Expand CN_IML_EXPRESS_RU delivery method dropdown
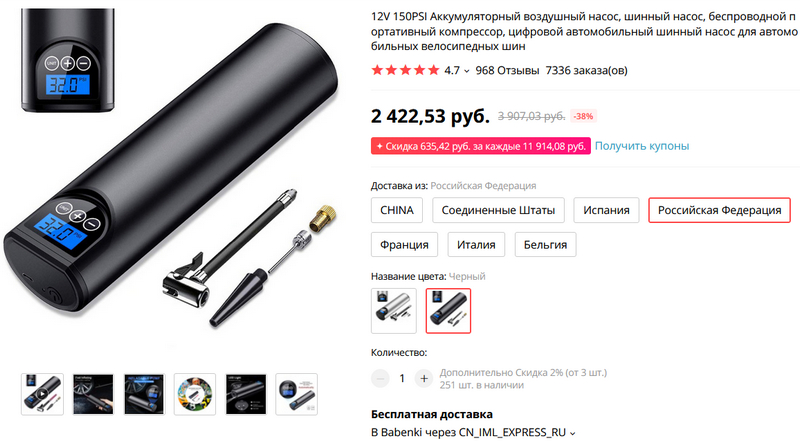Image resolution: width=800 pixels, height=446 pixels. pos(572,433)
